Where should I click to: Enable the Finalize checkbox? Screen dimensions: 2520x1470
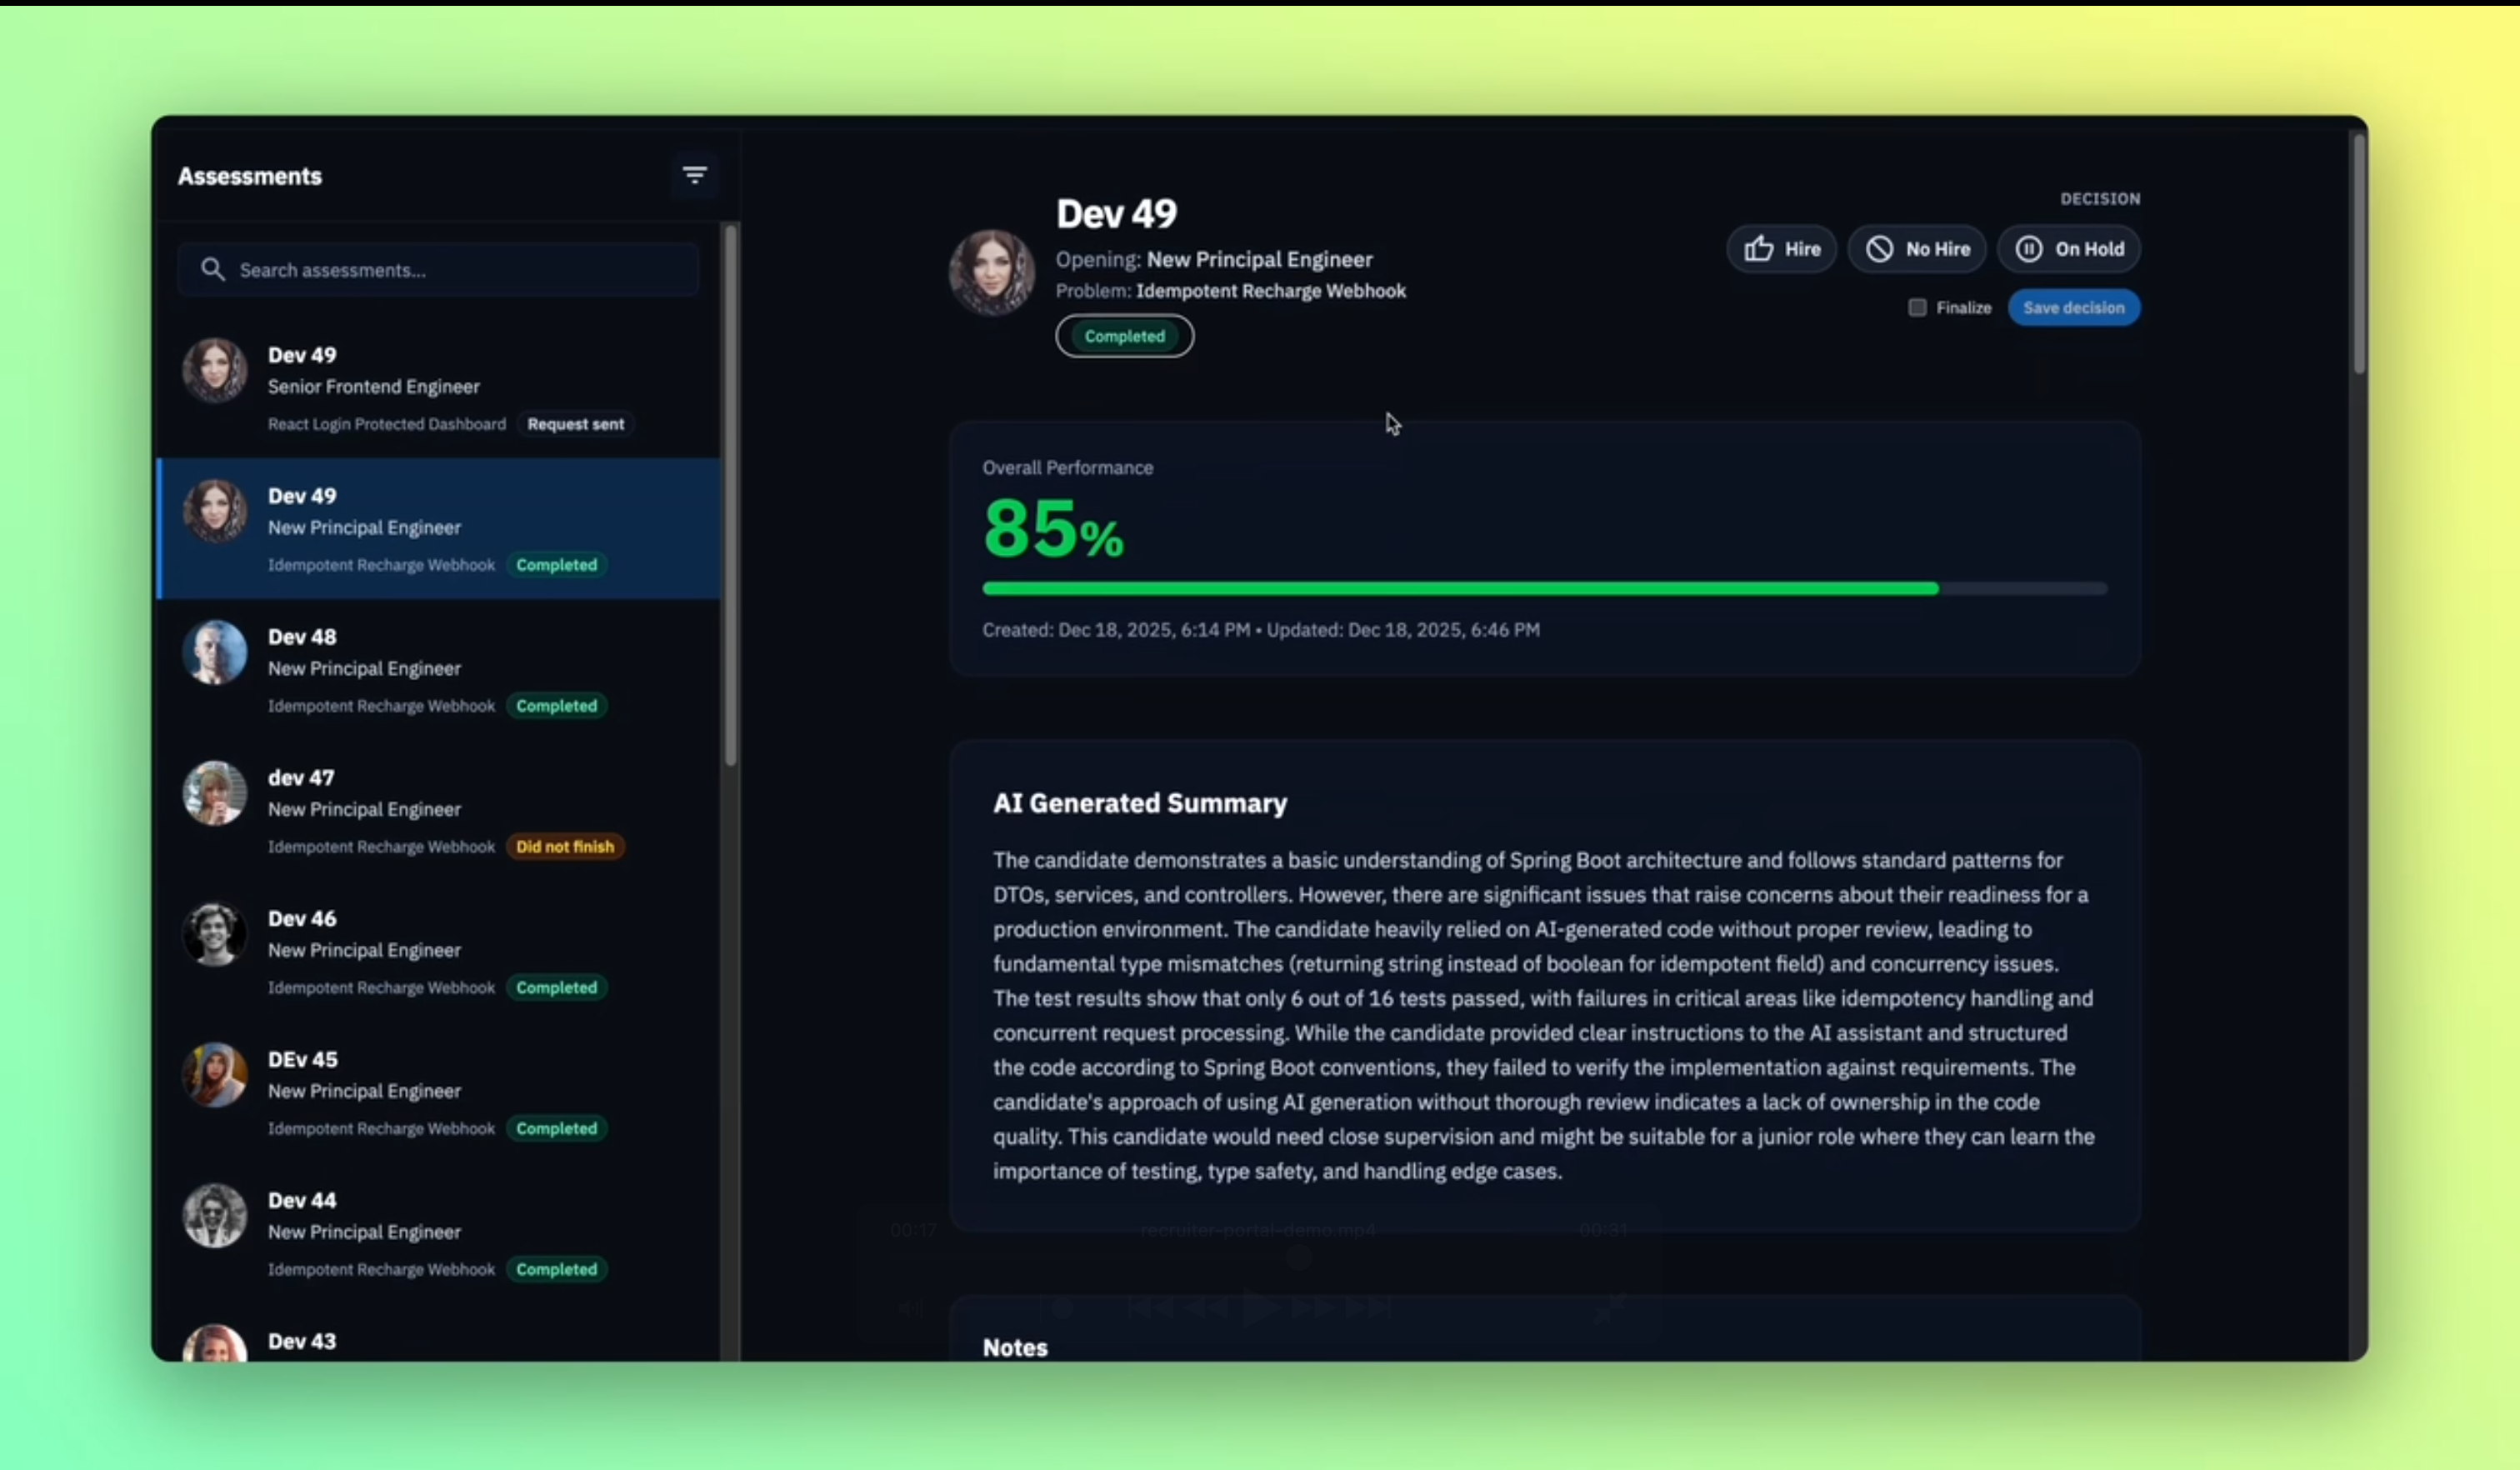pos(1917,307)
